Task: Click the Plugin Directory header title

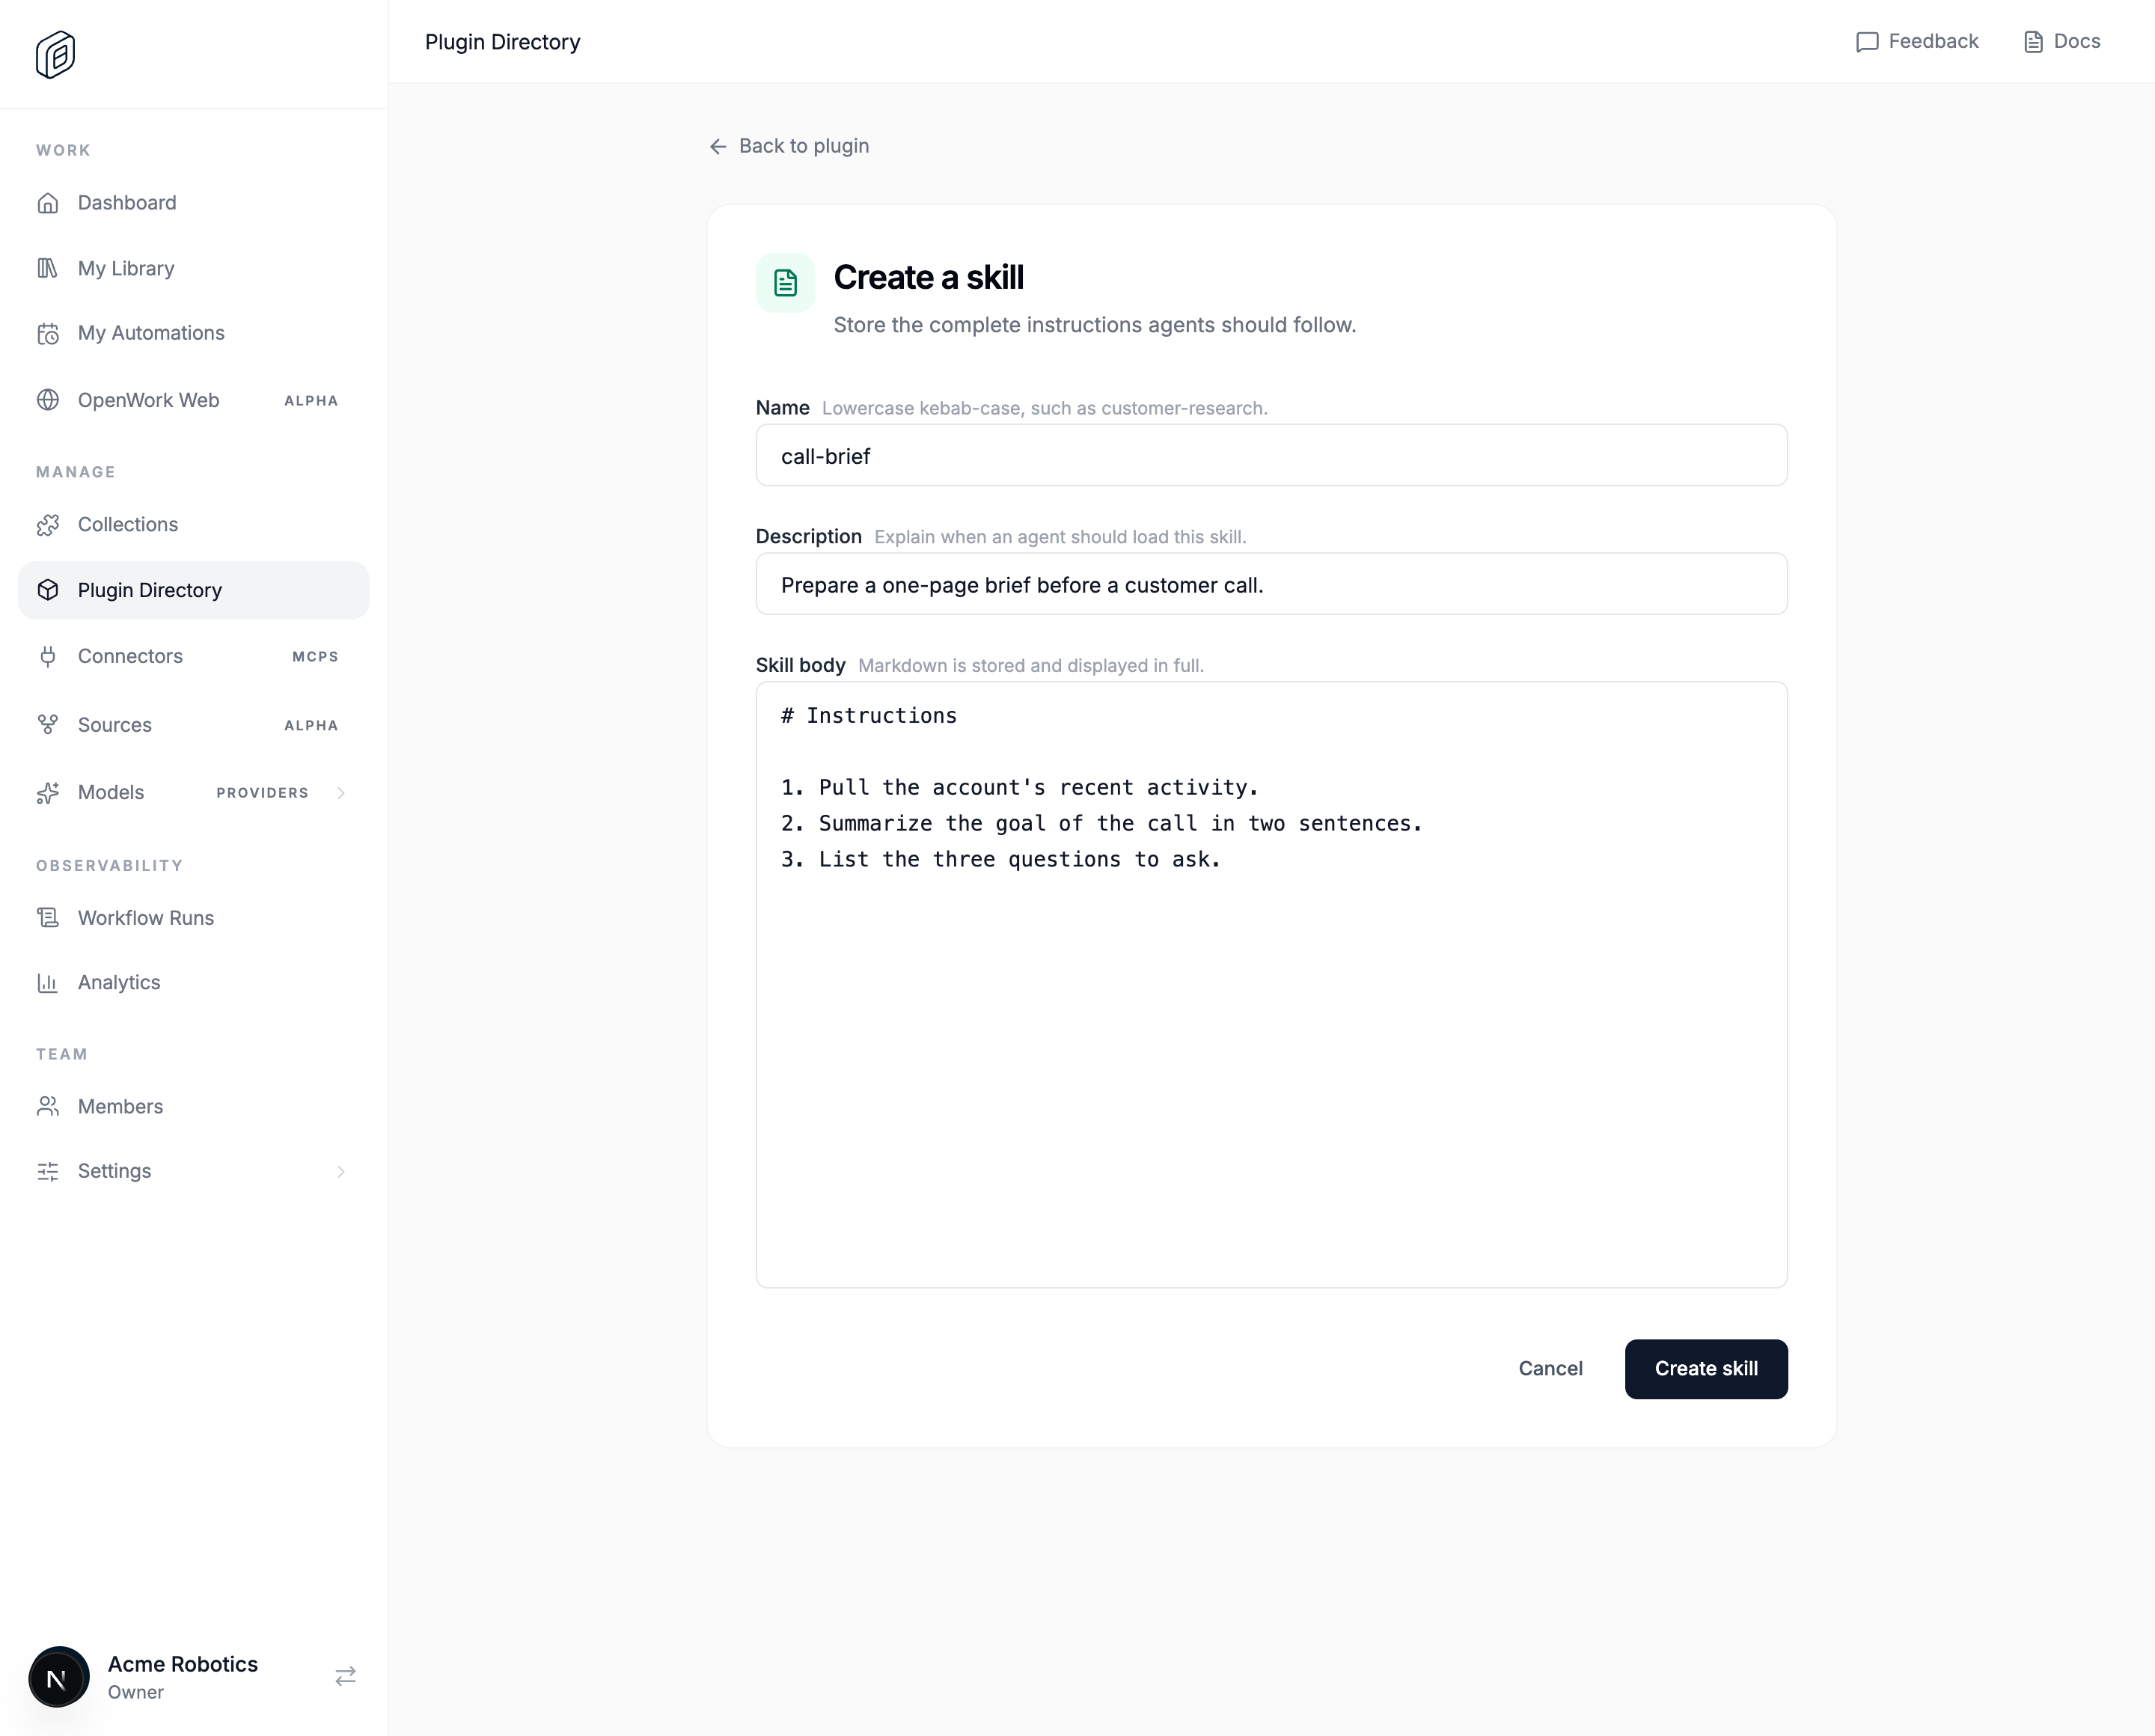Action: click(502, 42)
